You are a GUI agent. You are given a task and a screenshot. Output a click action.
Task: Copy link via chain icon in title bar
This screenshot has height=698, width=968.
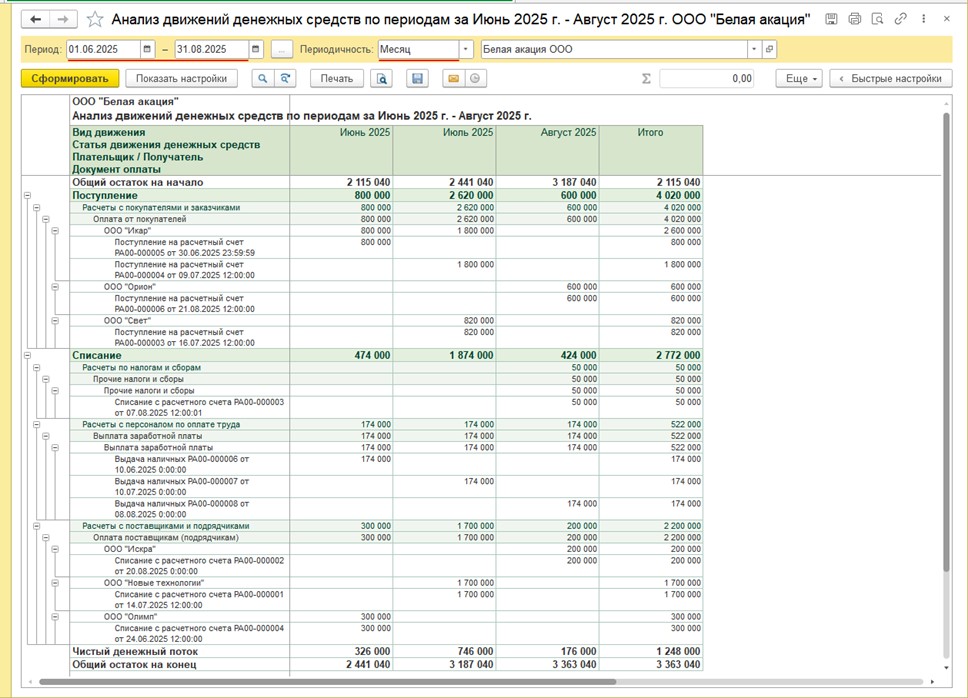pos(901,19)
